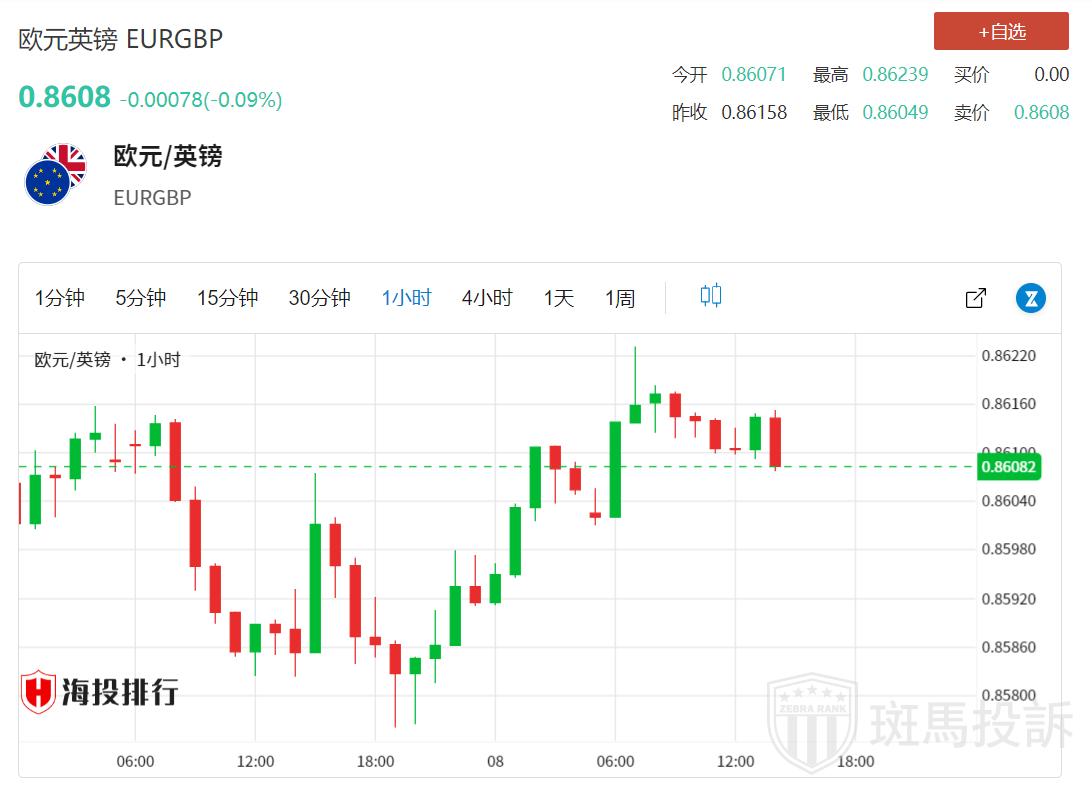
Task: Add EURGBP via +自选 button
Action: pyautogui.click(x=1001, y=32)
